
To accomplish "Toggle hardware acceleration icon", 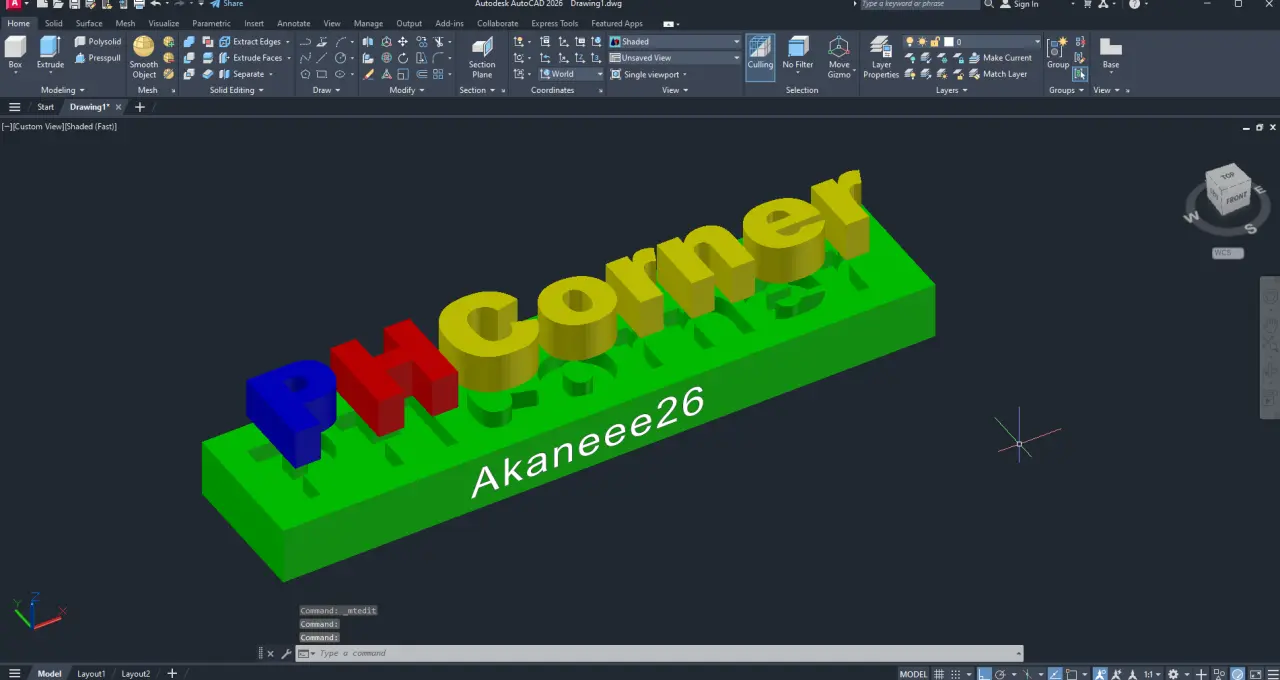I will [1238, 674].
